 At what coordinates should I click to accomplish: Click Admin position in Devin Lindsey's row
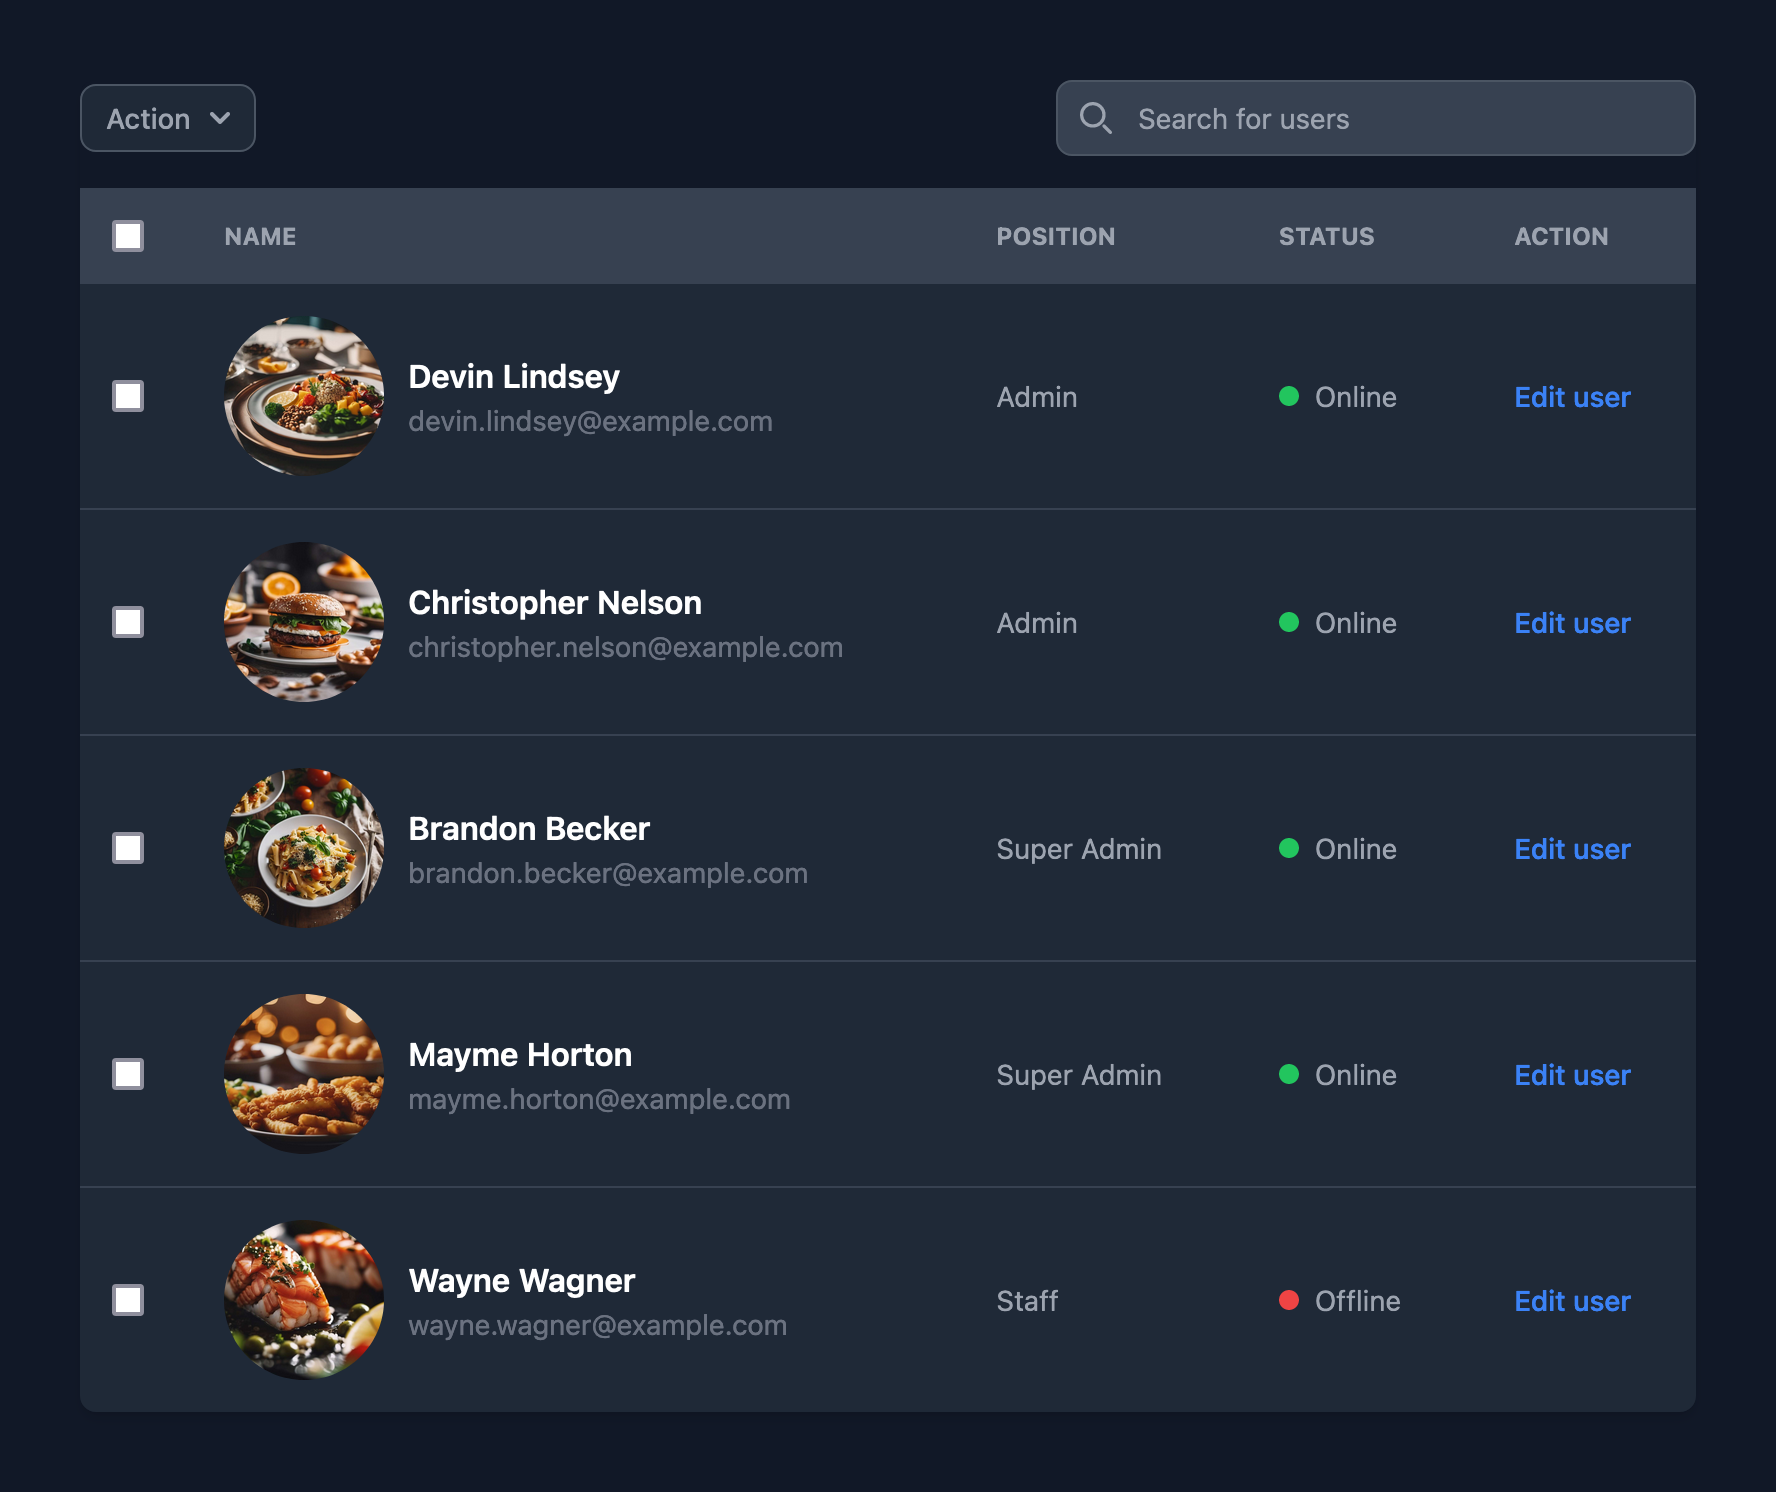1037,397
